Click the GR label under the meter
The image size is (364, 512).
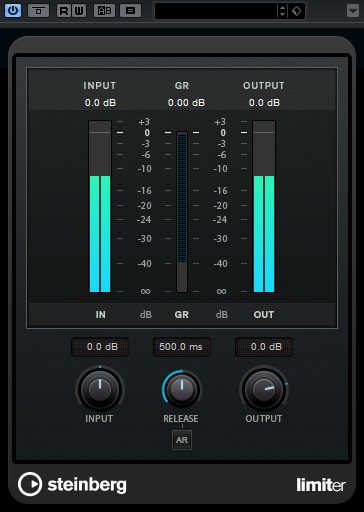pos(182,315)
